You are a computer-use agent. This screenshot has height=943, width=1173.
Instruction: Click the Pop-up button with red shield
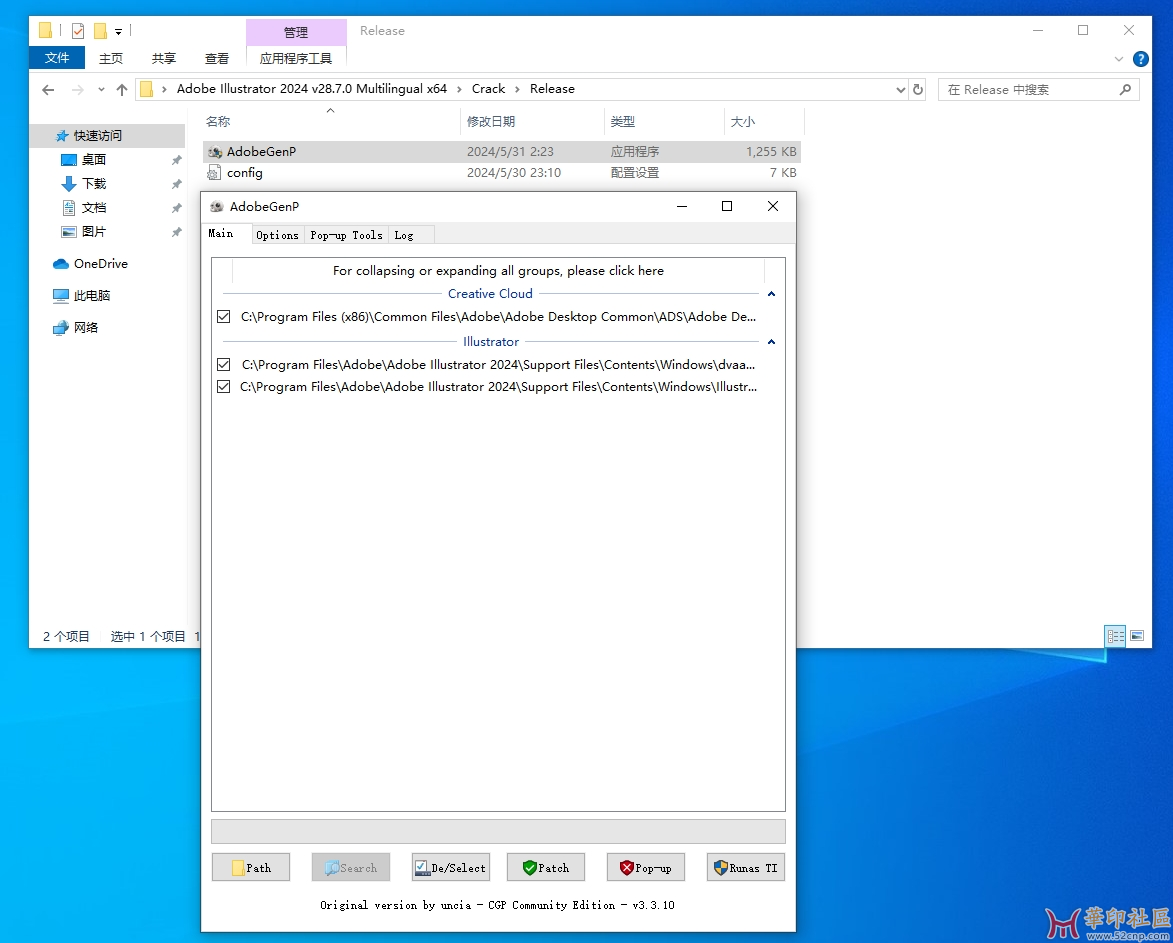pyautogui.click(x=646, y=867)
